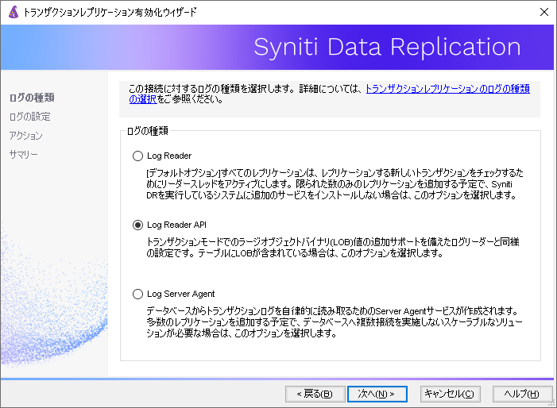Select the アクション step in sidebar
557x408 pixels.
26,135
